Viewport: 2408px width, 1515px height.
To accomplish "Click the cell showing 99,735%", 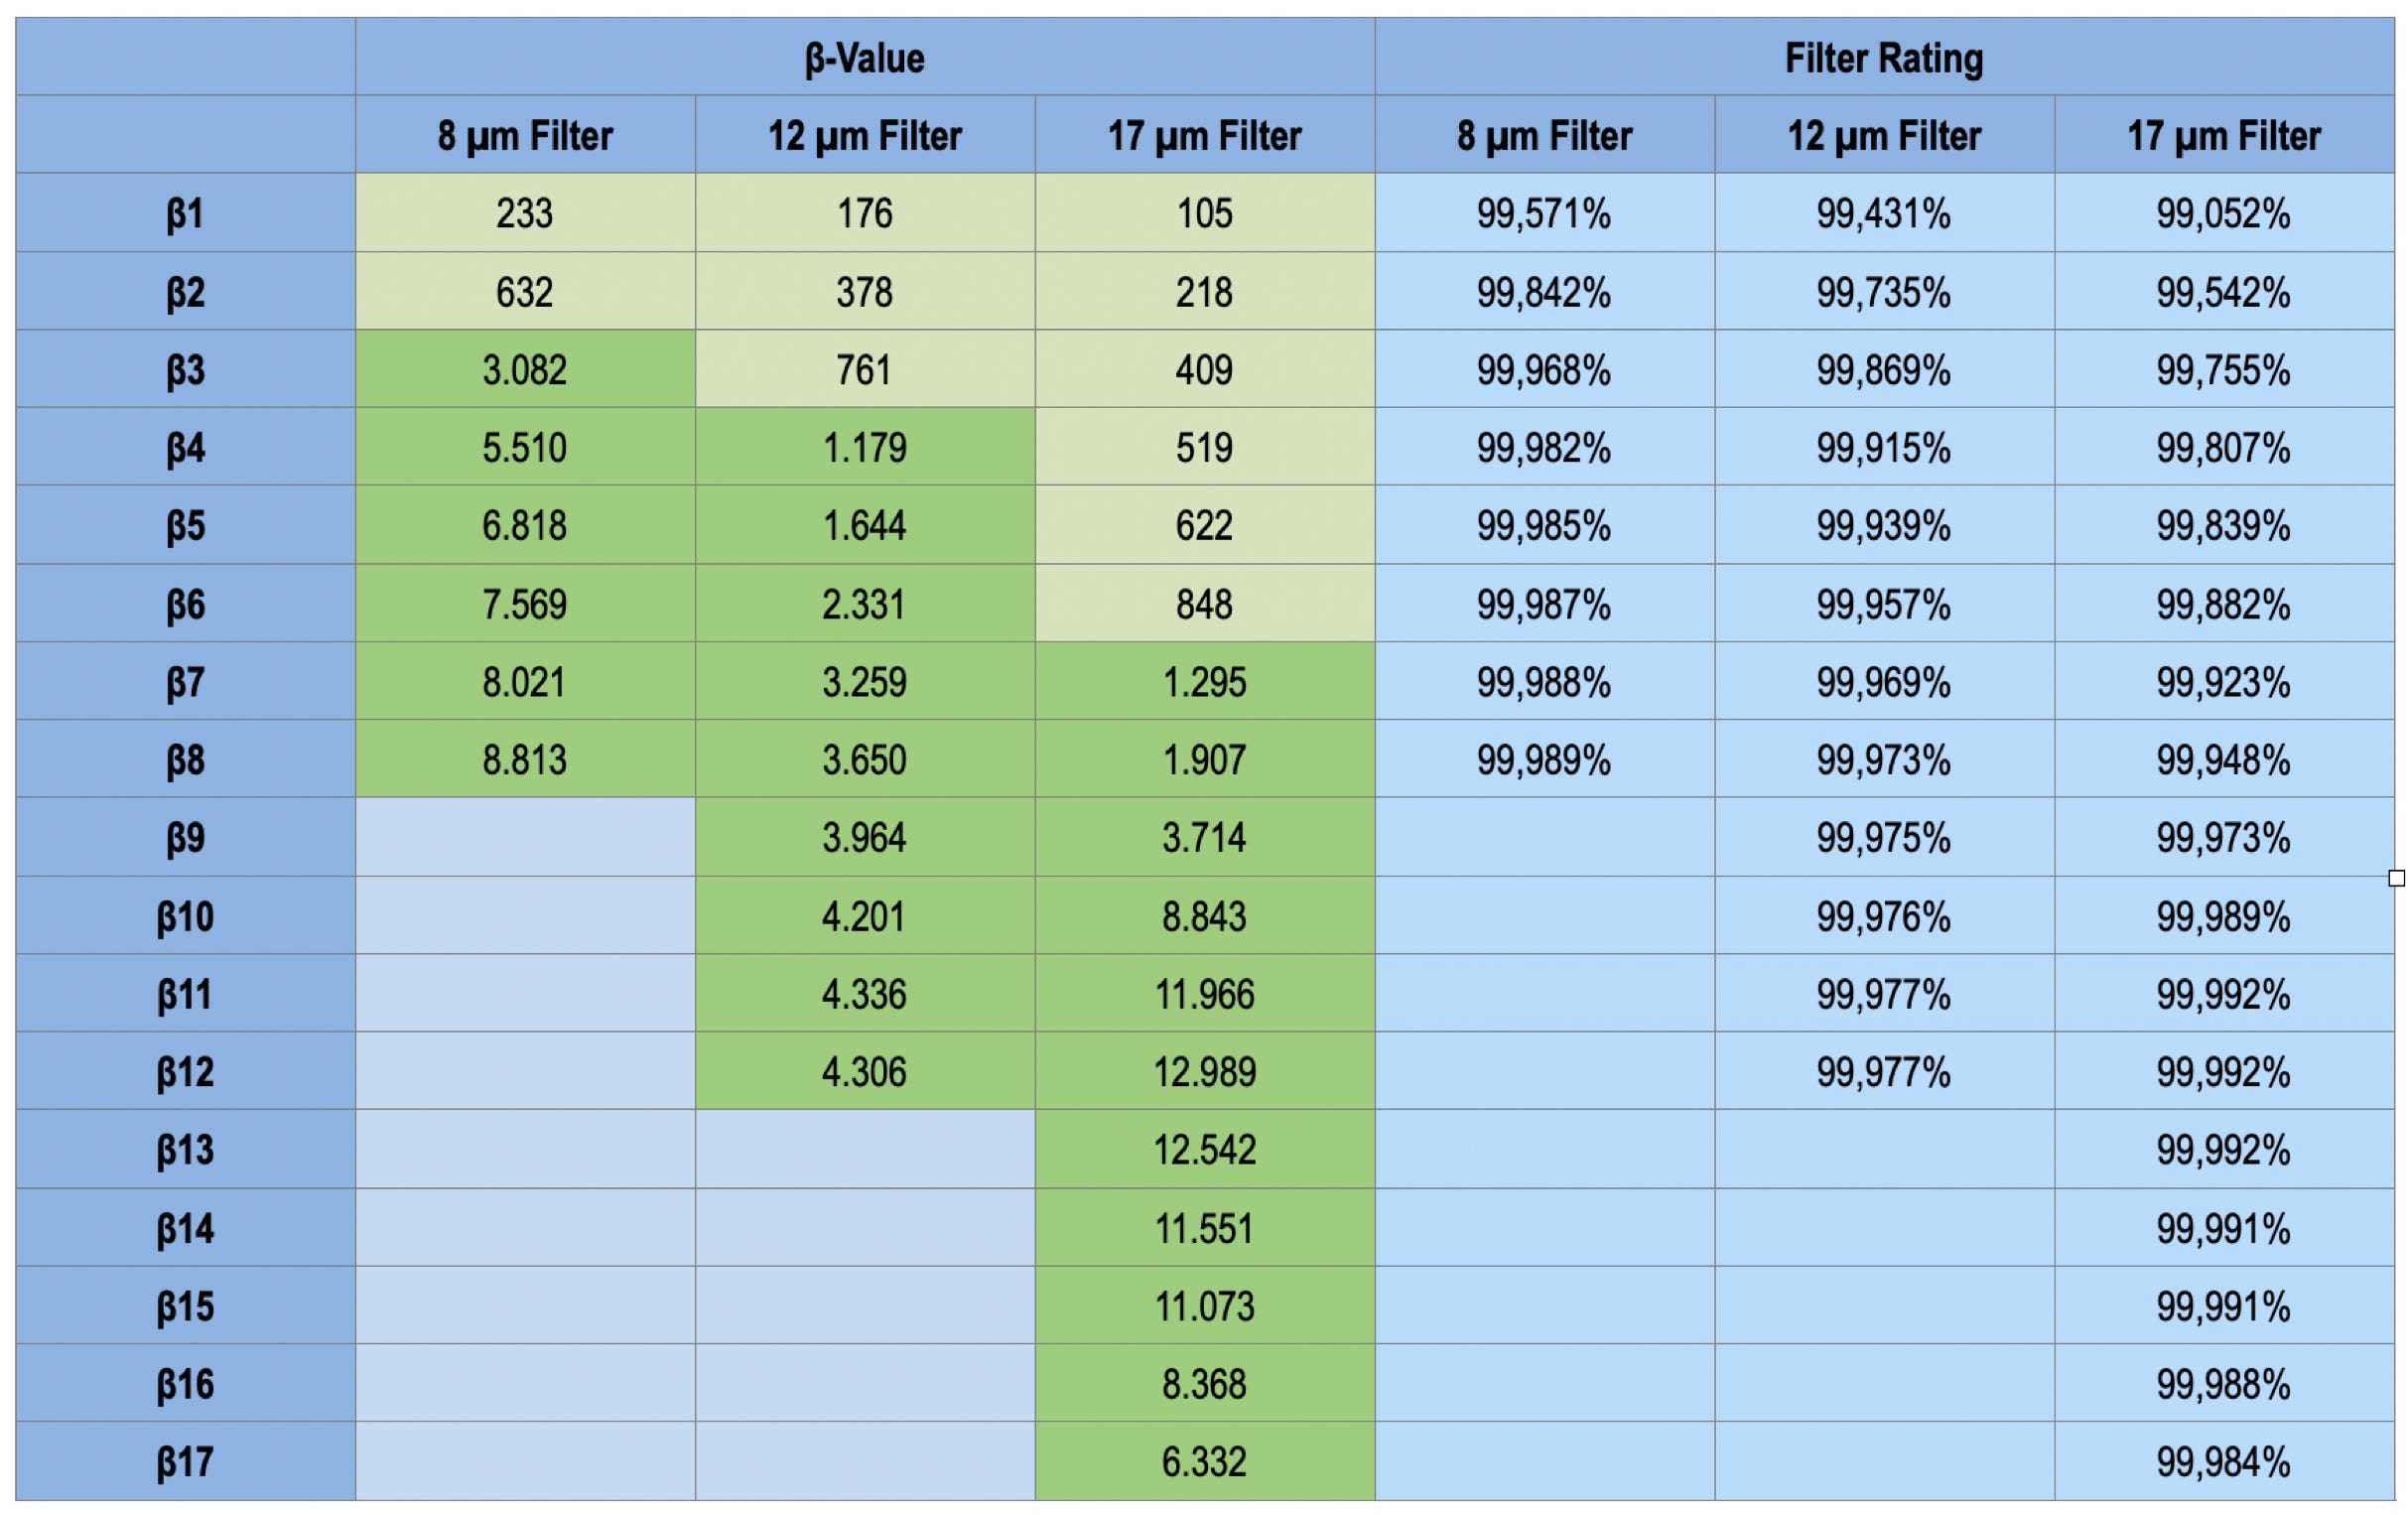I will (x=1884, y=292).
